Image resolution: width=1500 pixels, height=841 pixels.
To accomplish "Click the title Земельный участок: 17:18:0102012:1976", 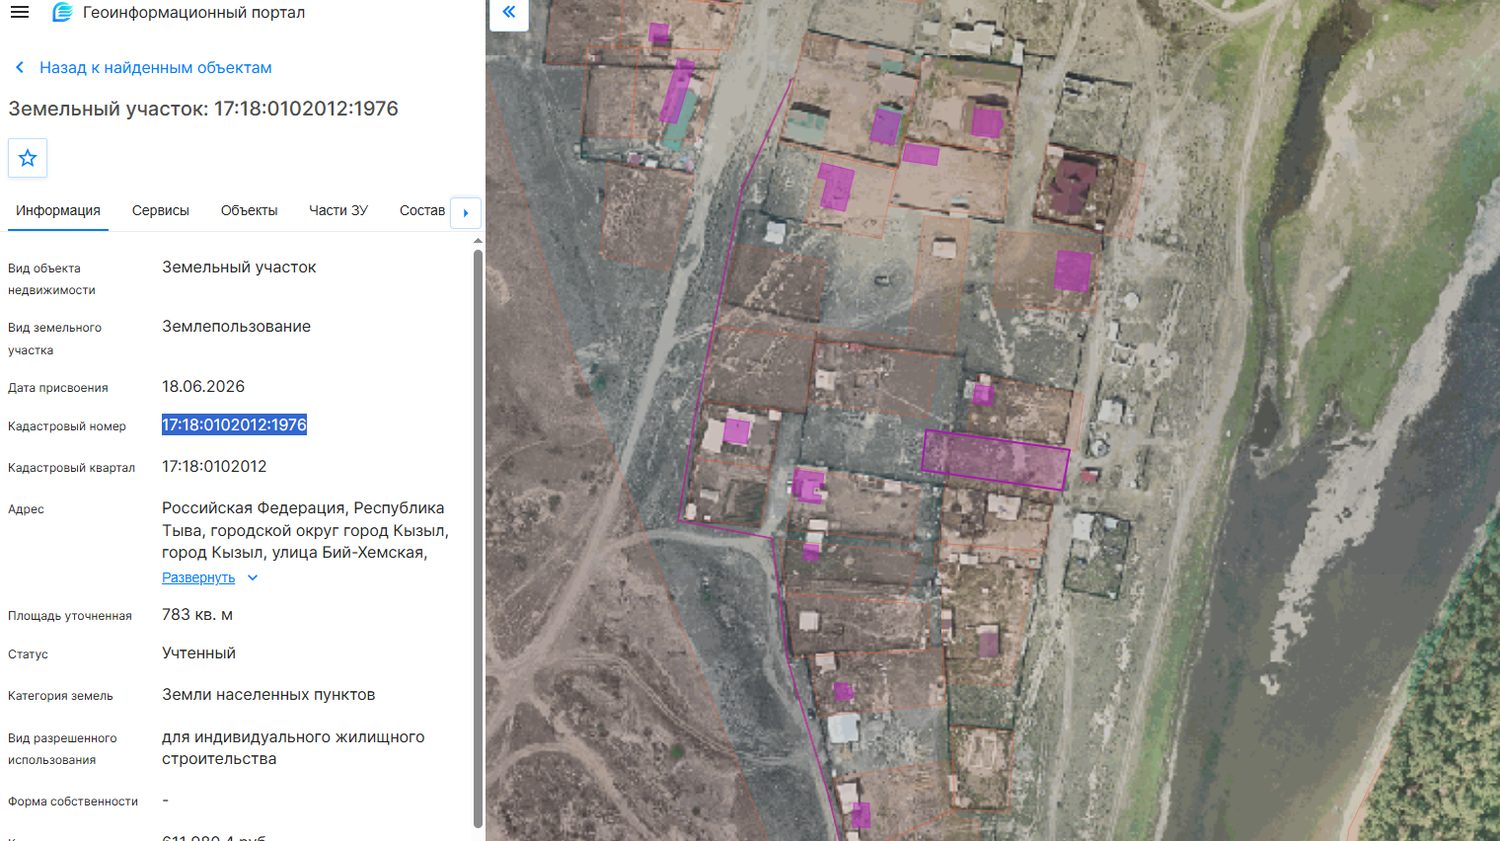I will [203, 109].
